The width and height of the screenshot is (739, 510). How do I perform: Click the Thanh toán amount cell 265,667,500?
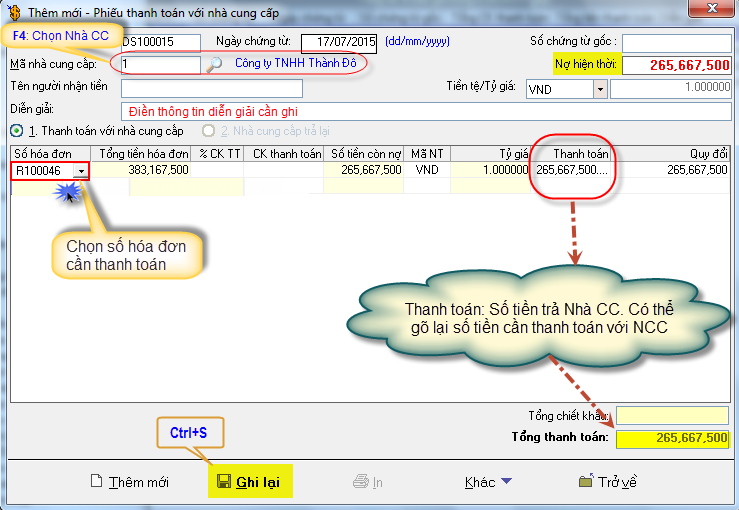pyautogui.click(x=571, y=171)
